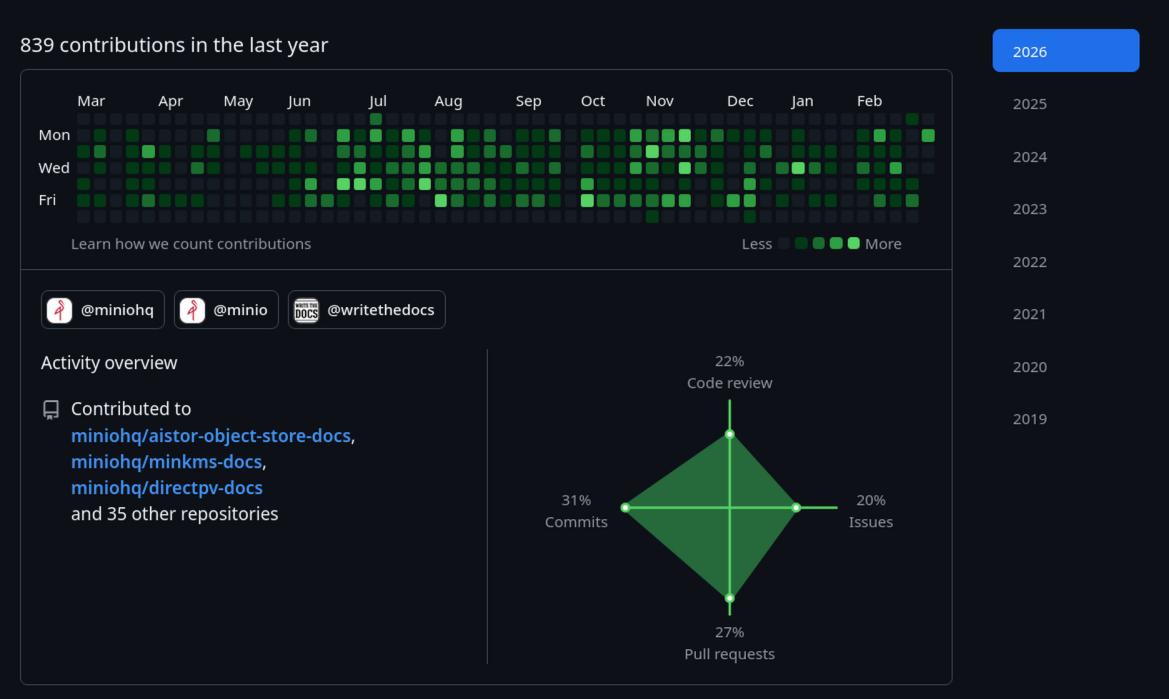Select the MinIO flamingo icon on @miniohq badge
This screenshot has width=1169, height=699.
pos(58,309)
